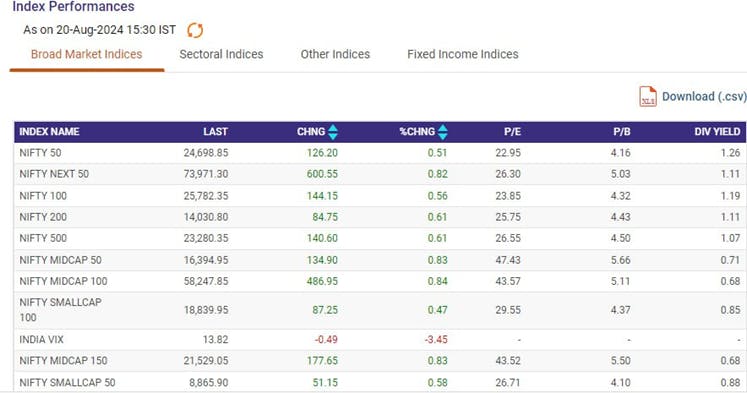747x393 pixels.
Task: Select NIFTY 200 last value 14,030.80
Action: click(206, 217)
